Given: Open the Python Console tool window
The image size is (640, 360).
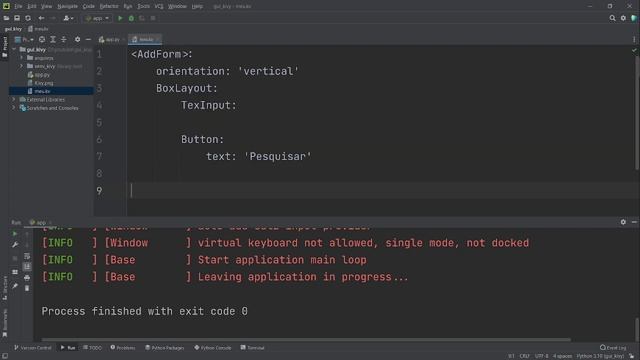Looking at the screenshot, I should 213,348.
